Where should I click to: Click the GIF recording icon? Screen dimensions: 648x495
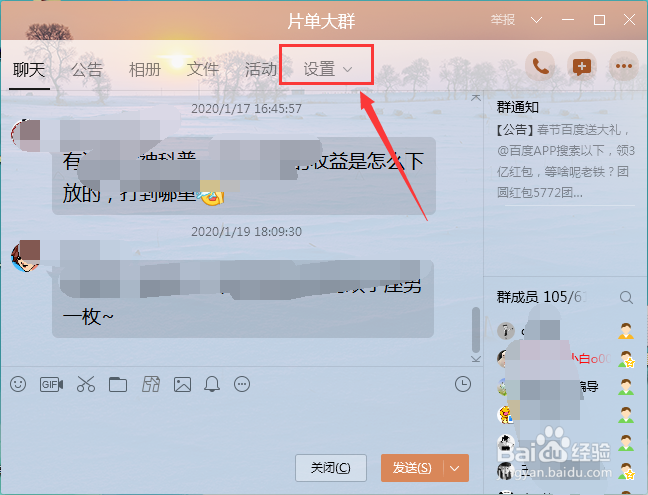tap(51, 385)
